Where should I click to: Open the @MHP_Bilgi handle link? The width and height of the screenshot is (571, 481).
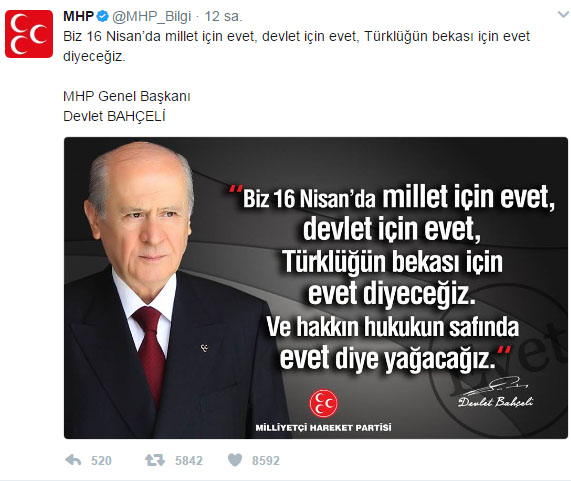151,16
